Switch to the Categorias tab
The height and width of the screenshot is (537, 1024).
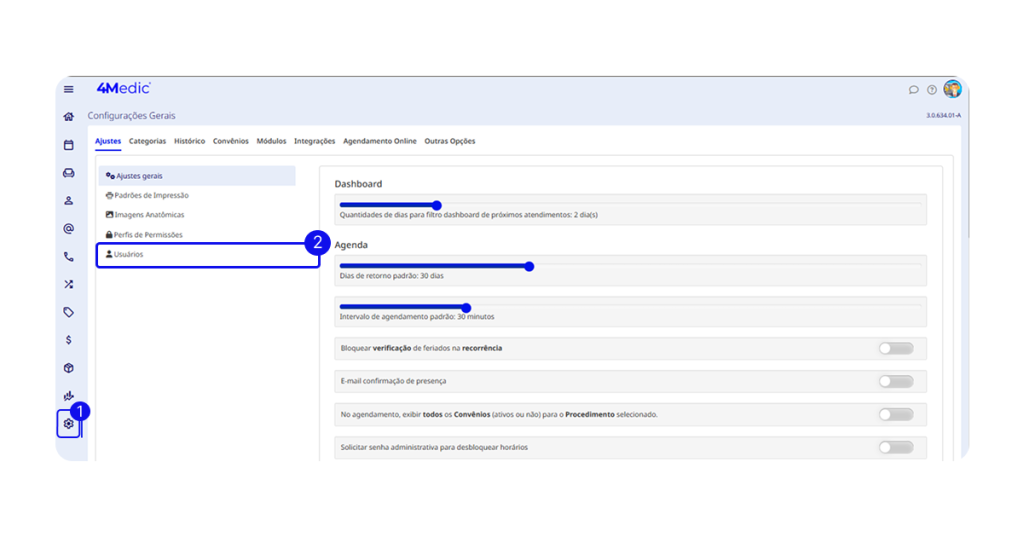(x=147, y=141)
